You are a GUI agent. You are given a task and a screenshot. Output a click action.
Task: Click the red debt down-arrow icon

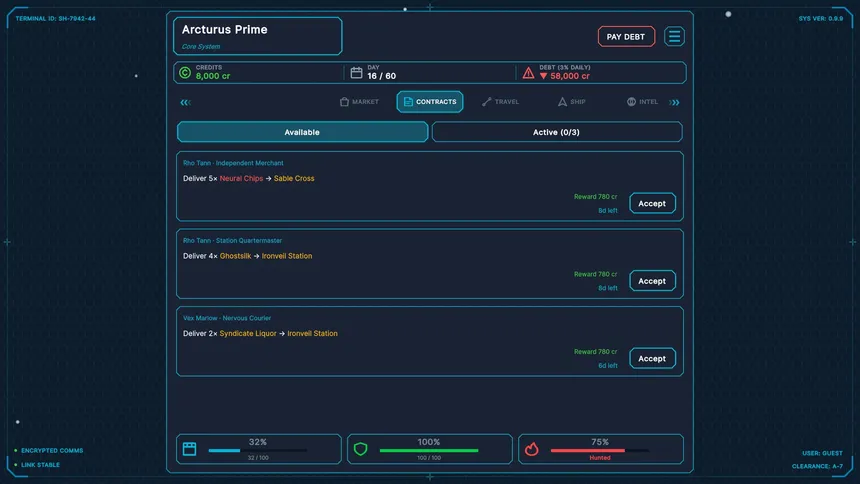[543, 76]
